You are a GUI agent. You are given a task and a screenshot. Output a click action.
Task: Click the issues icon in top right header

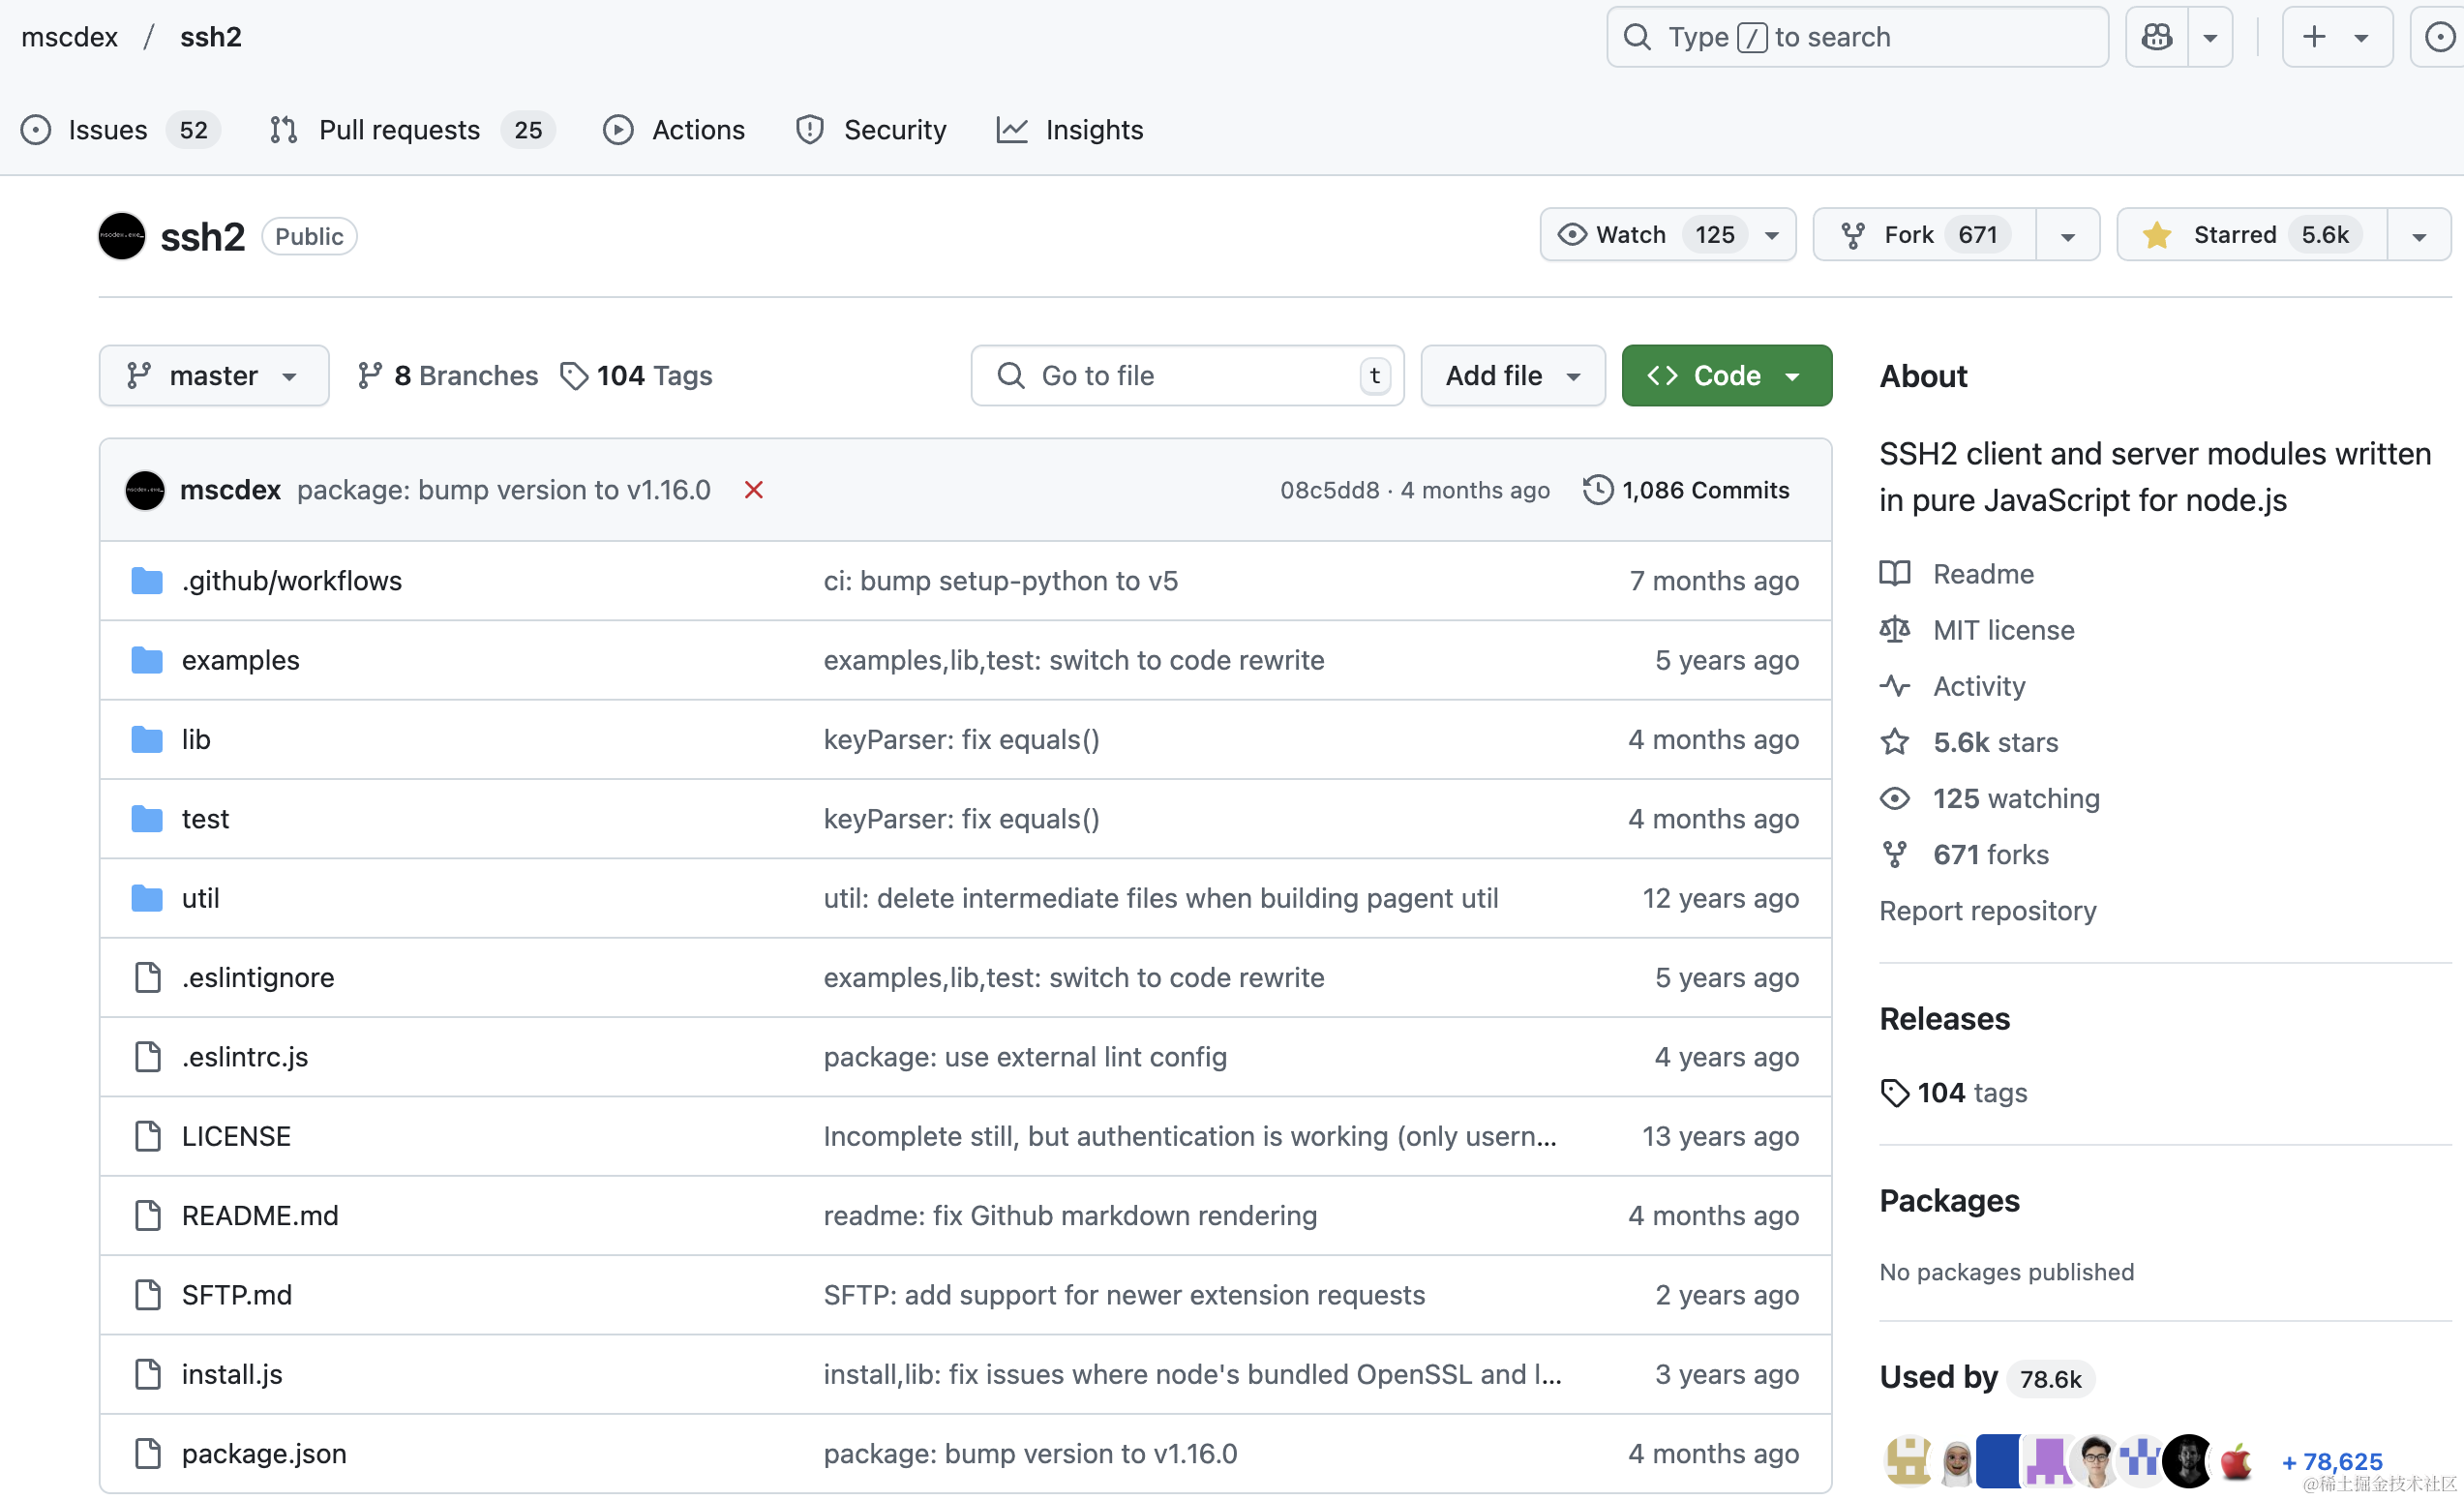point(2438,37)
